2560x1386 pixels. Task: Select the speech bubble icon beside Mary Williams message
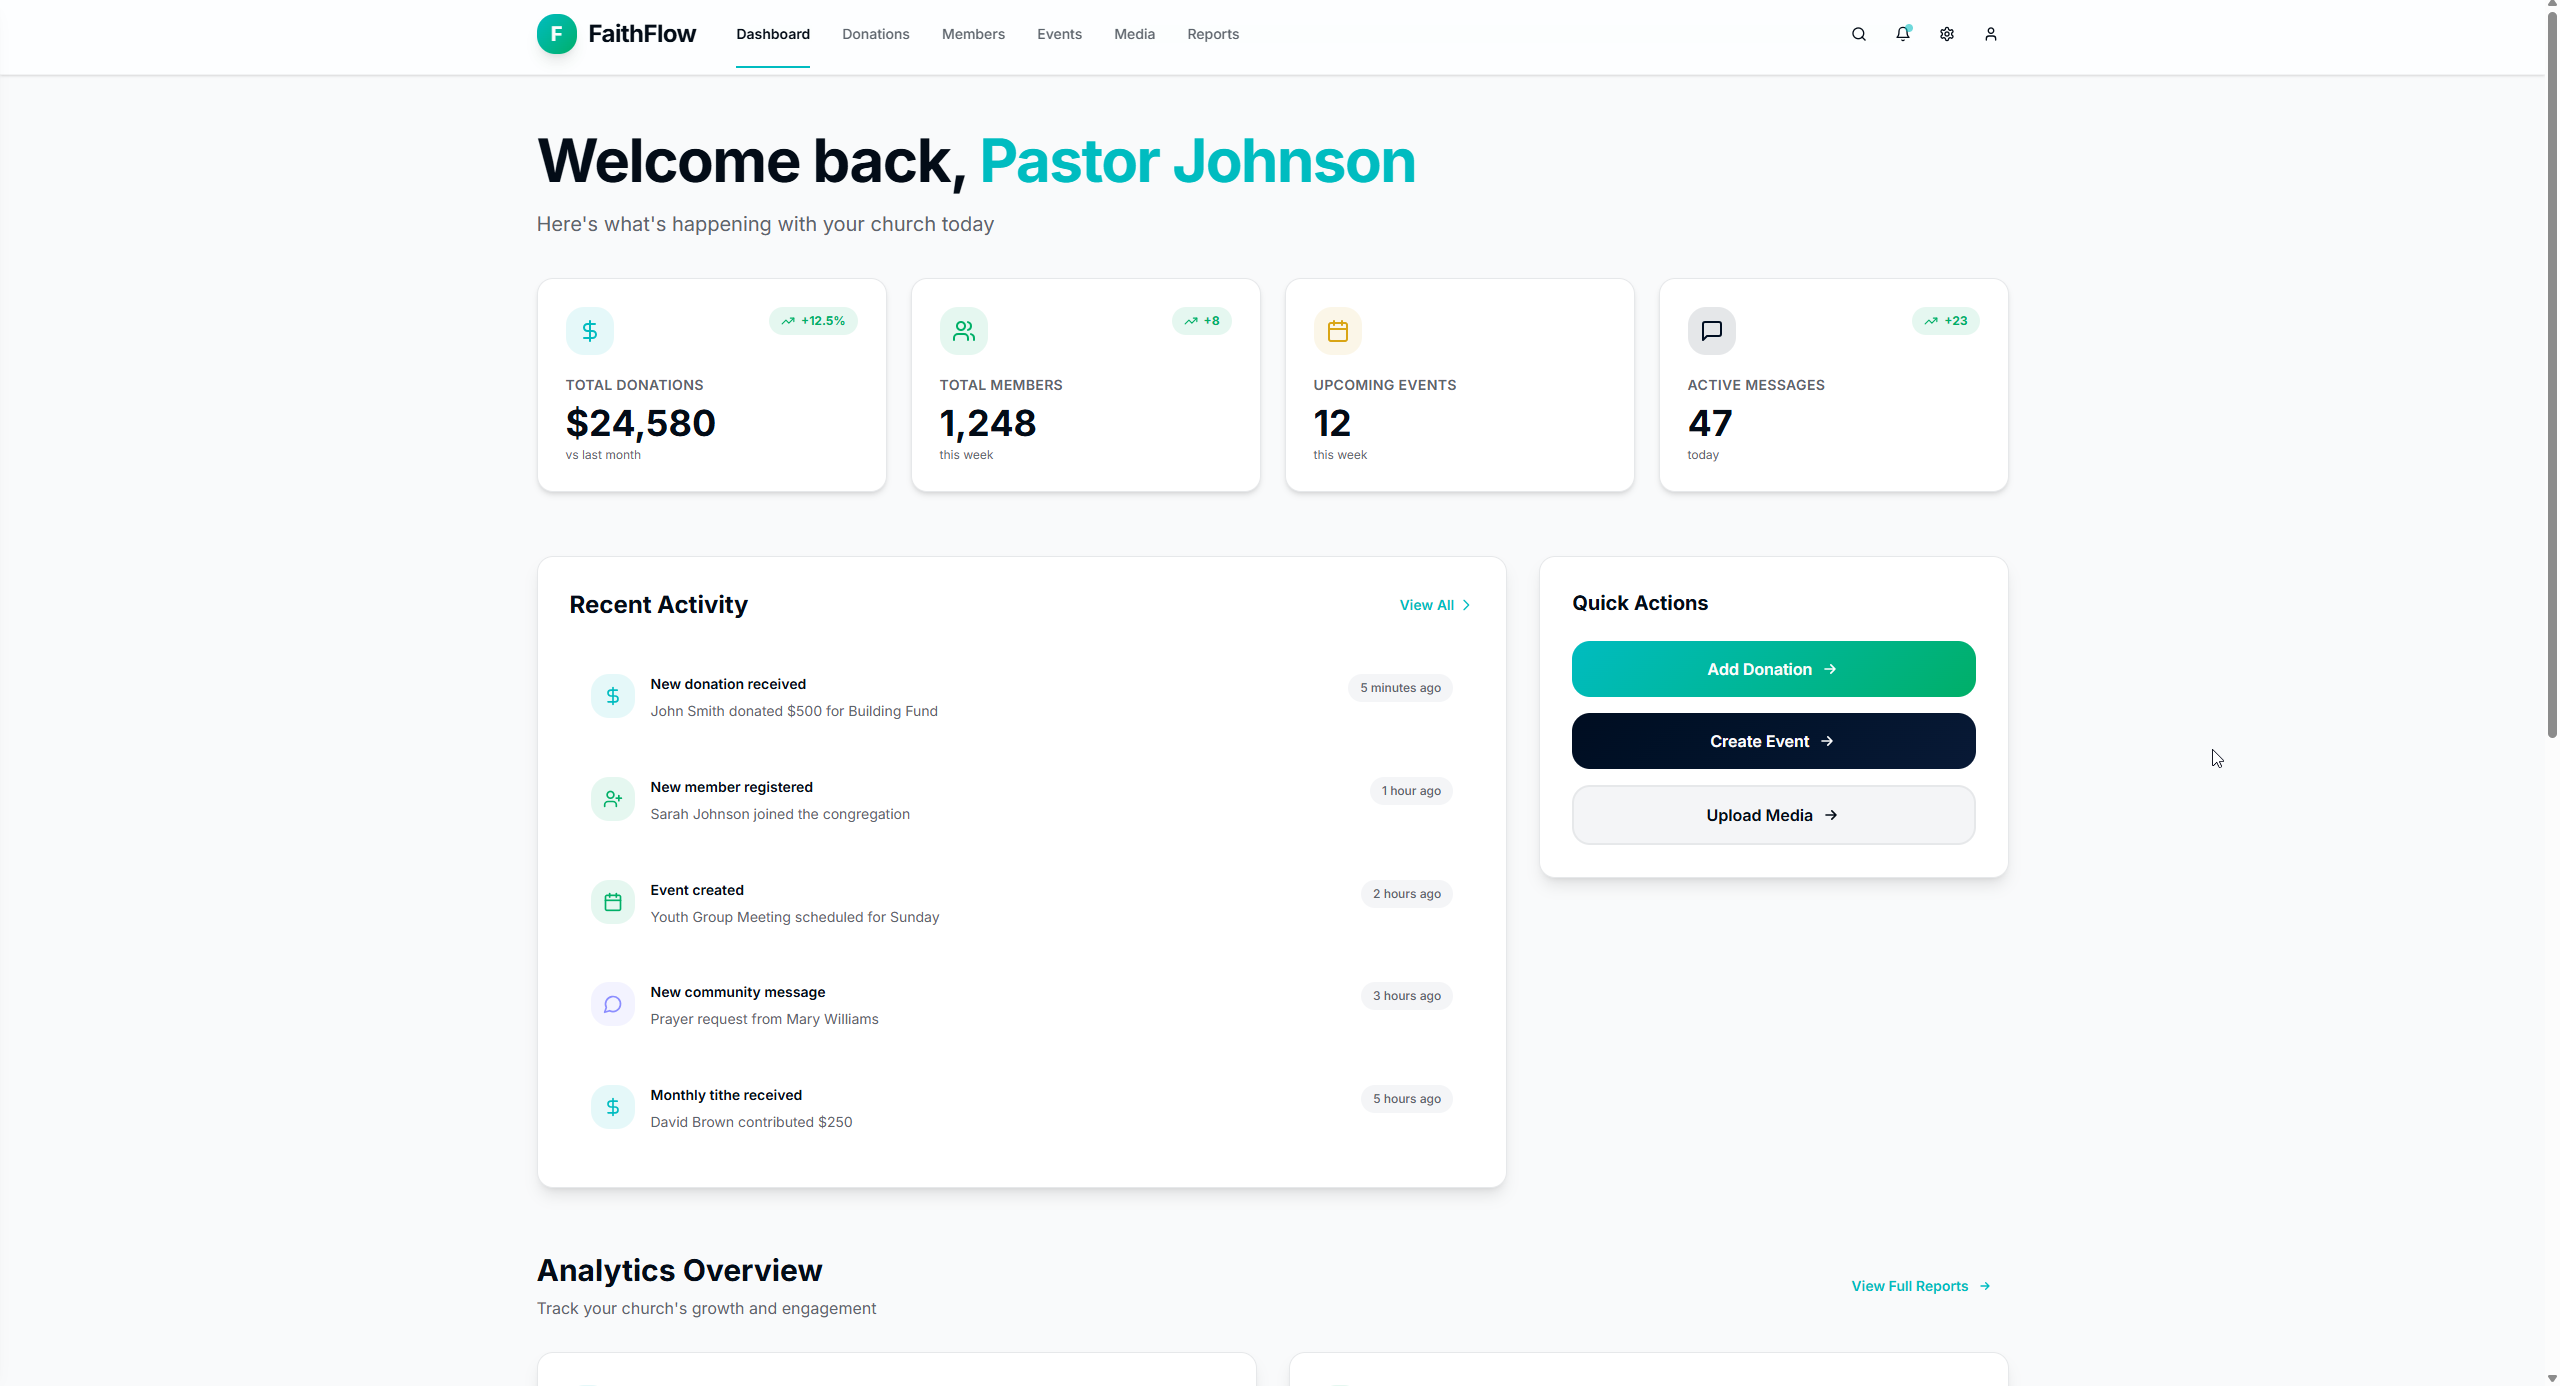click(x=612, y=1003)
